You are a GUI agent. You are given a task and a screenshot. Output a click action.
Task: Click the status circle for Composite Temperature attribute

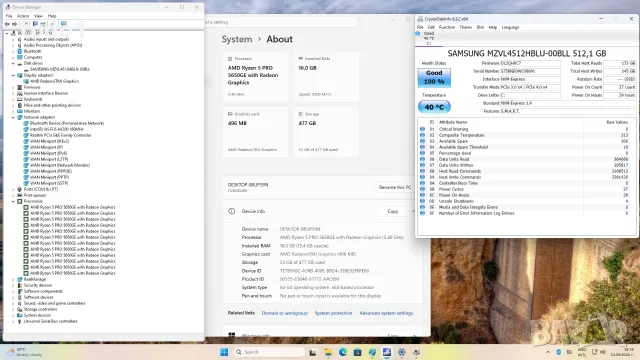click(x=422, y=135)
